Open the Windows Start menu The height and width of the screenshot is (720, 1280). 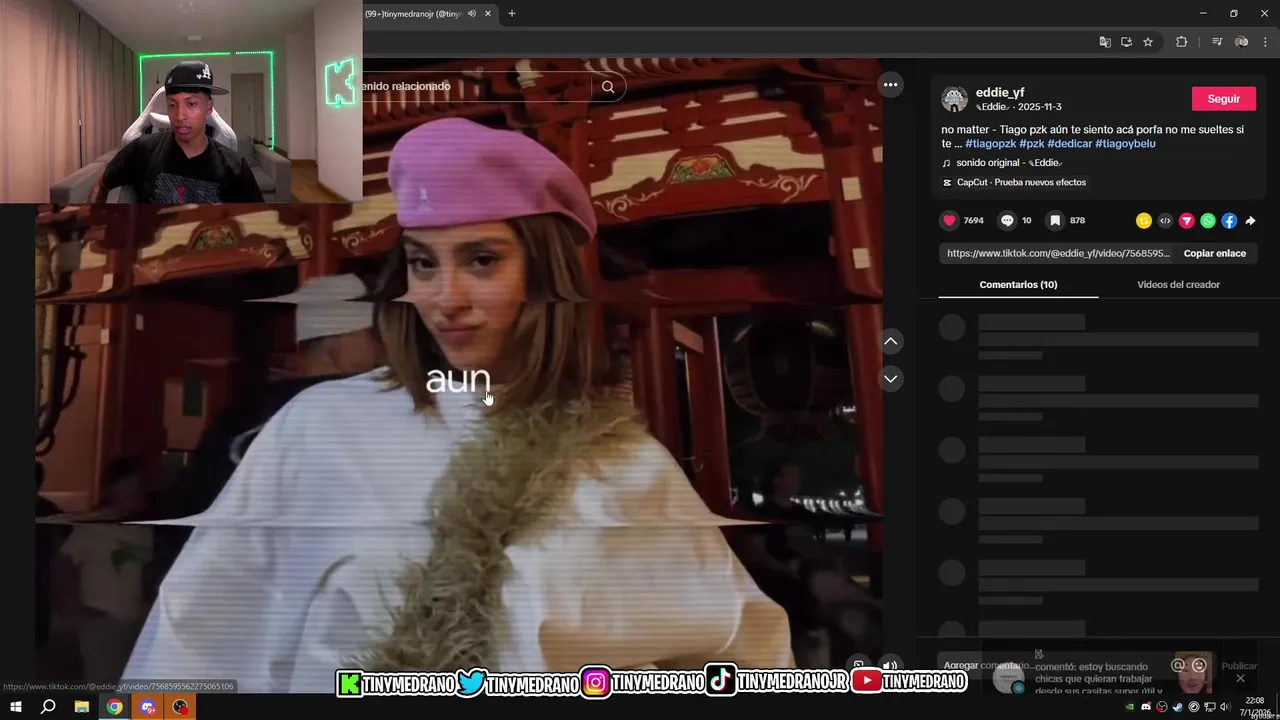(x=16, y=707)
